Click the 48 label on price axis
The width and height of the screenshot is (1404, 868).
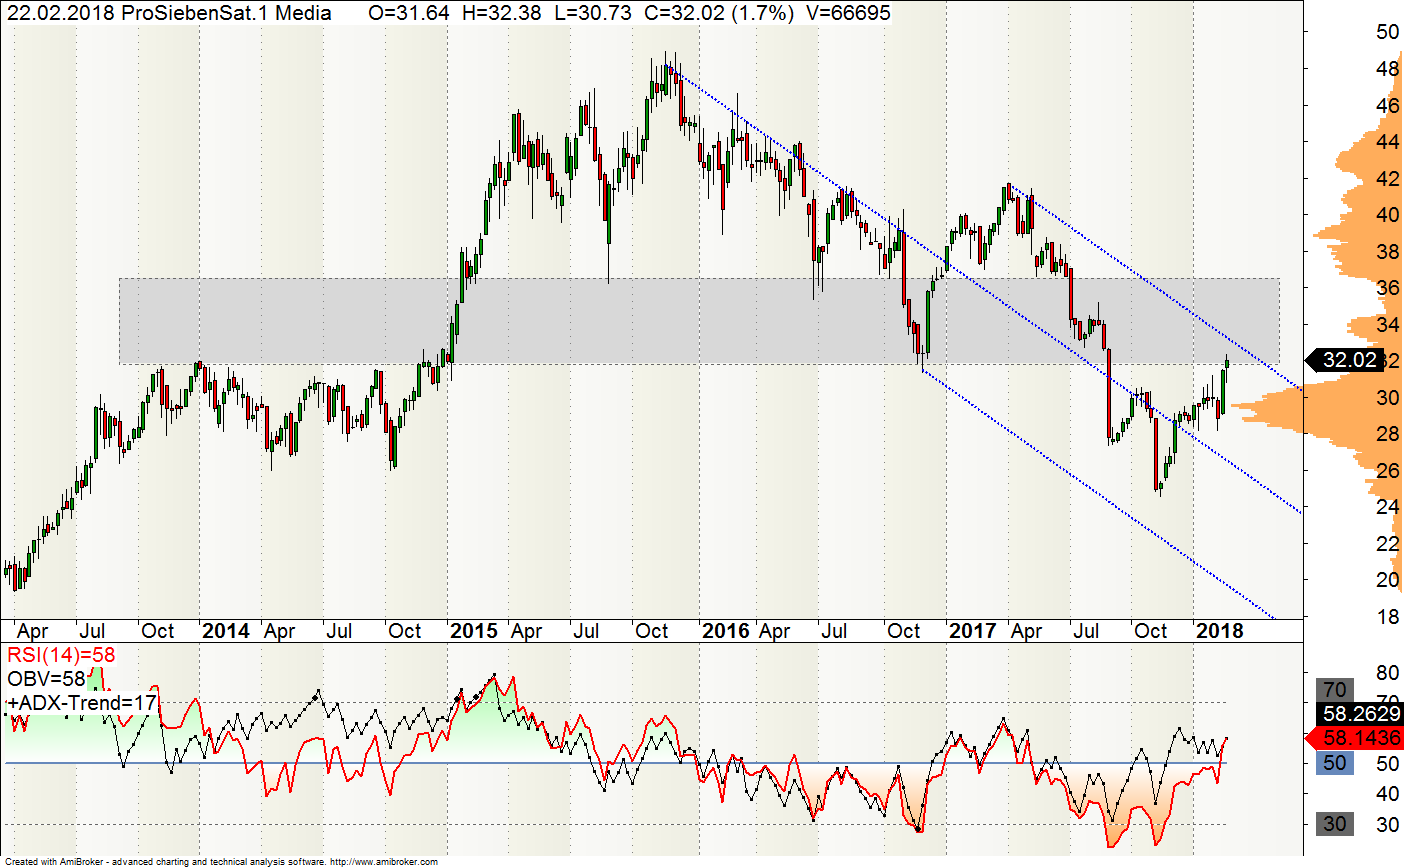point(1387,69)
